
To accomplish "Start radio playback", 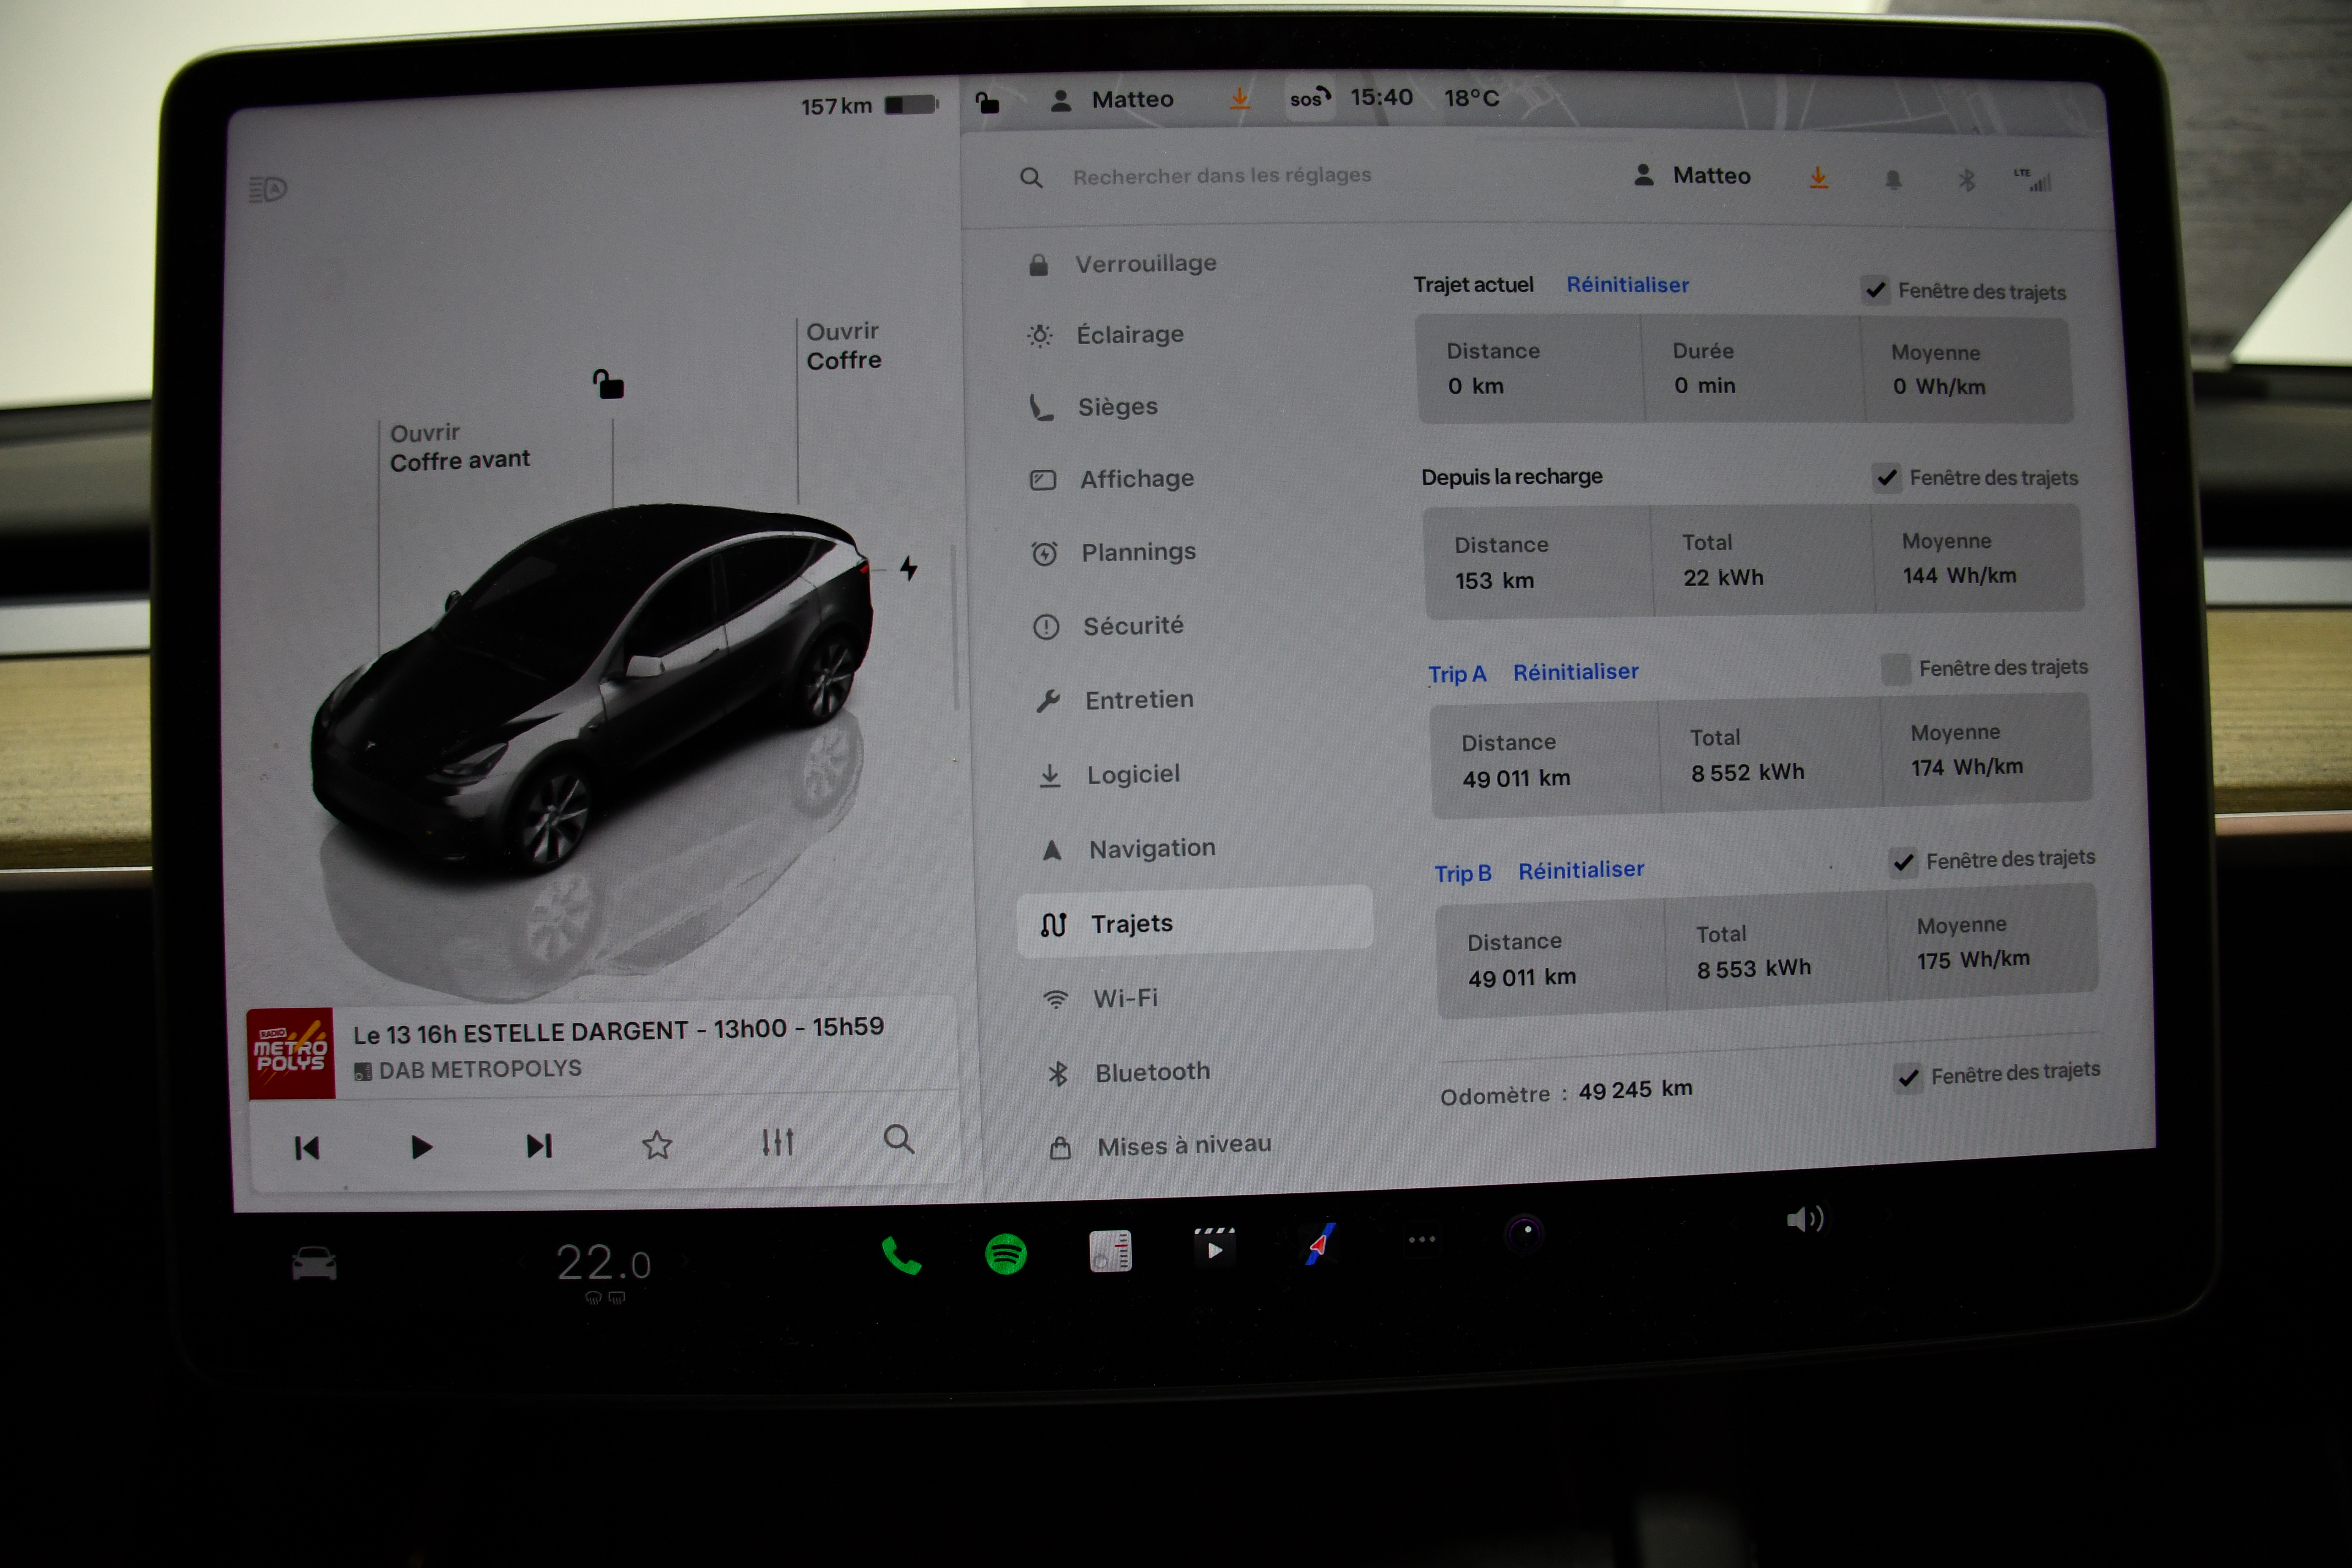I will 421,1147.
